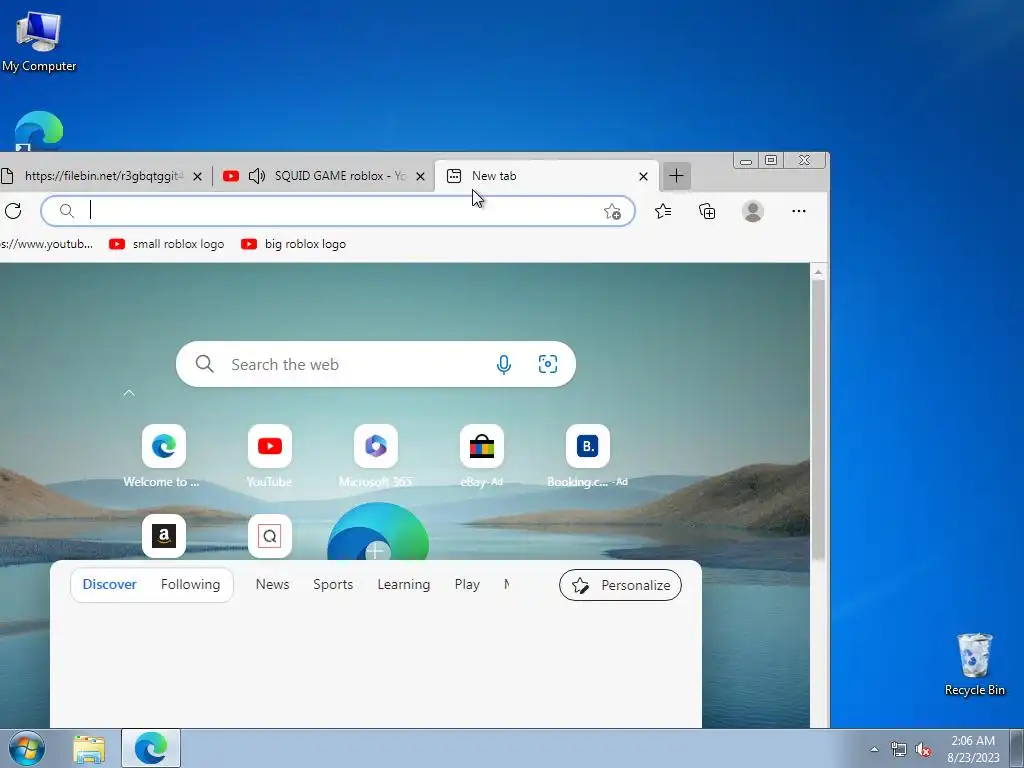Select the Following feed tab
Image resolution: width=1024 pixels, height=768 pixels.
point(190,584)
